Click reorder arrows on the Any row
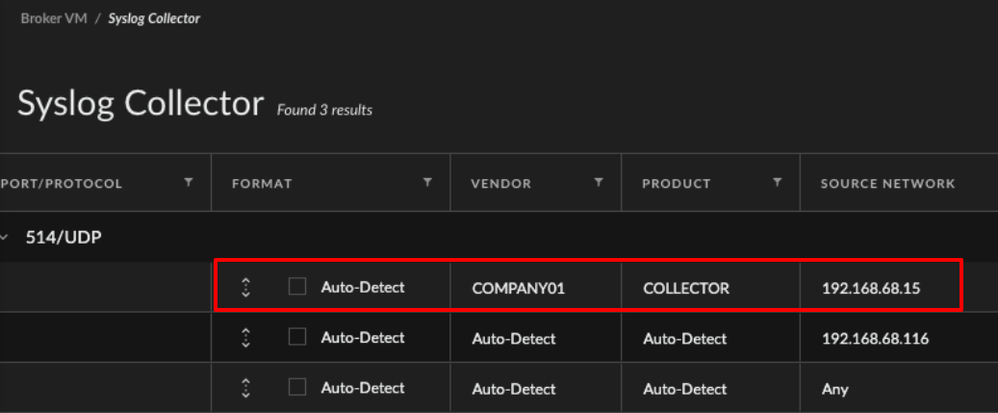Viewport: 998px width, 413px height. (246, 388)
